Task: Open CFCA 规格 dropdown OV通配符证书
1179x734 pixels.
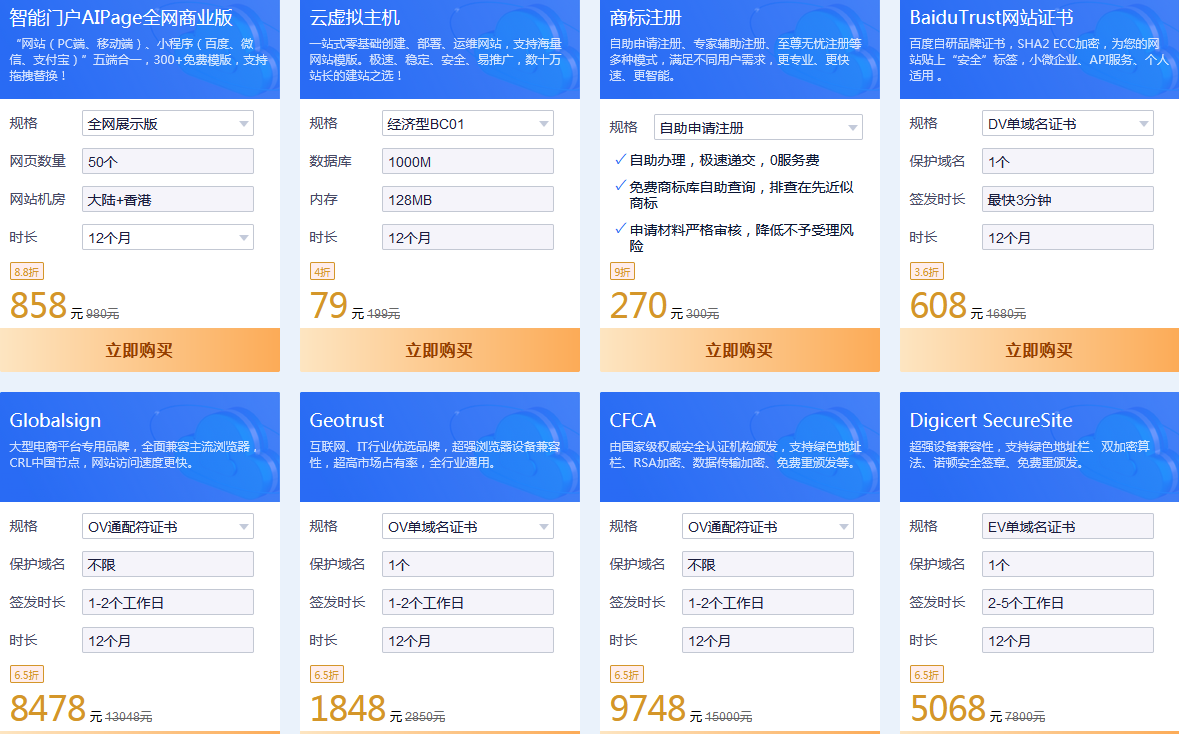Action: 768,526
